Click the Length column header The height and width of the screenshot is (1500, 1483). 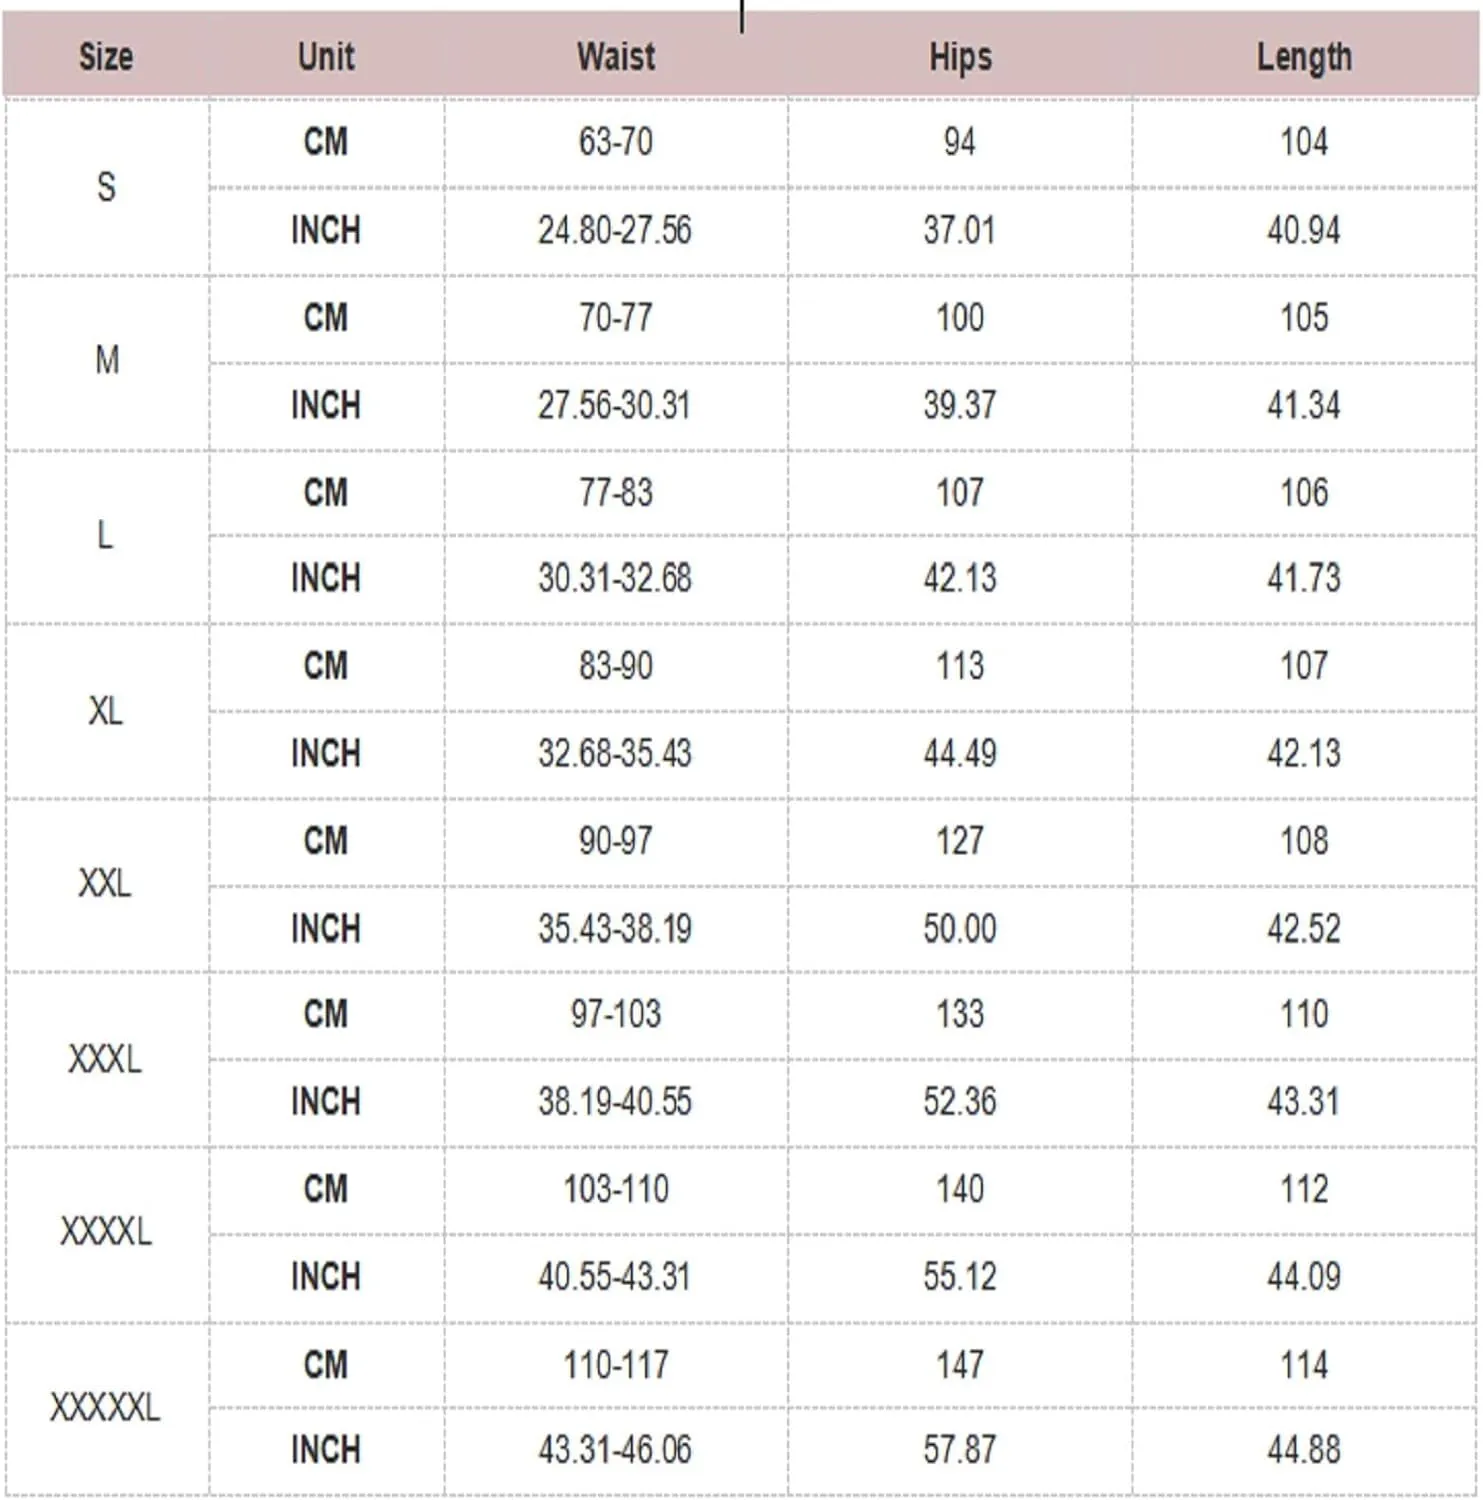(x=1304, y=57)
